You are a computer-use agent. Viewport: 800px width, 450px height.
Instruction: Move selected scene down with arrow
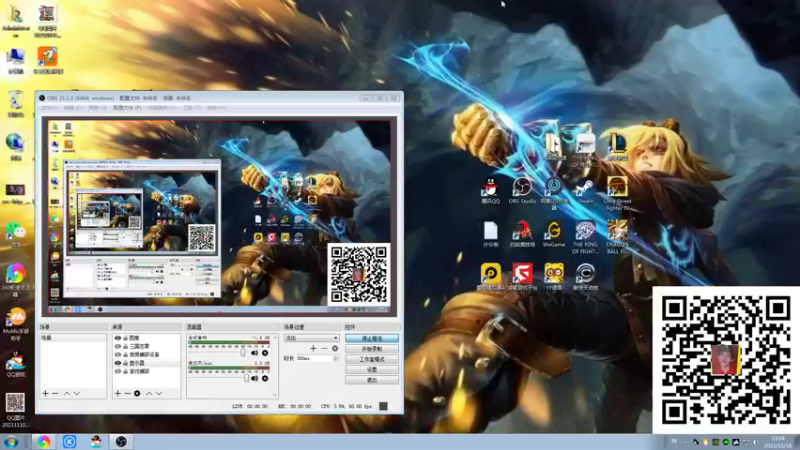[77, 393]
